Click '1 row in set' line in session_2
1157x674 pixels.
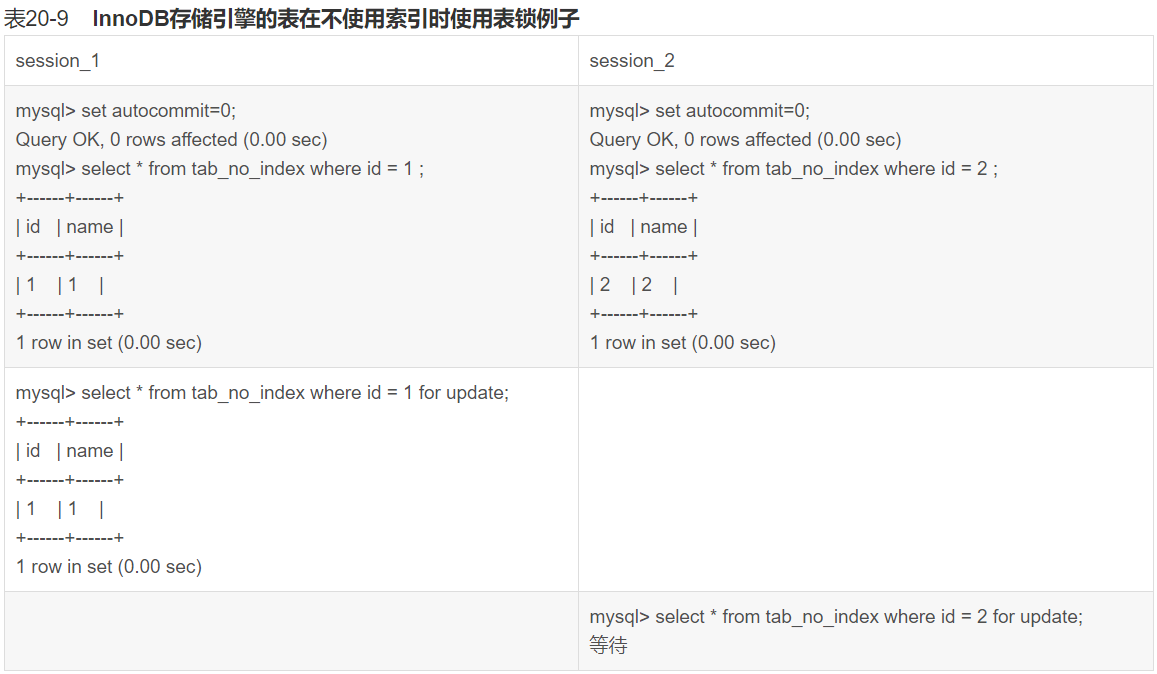click(x=683, y=342)
